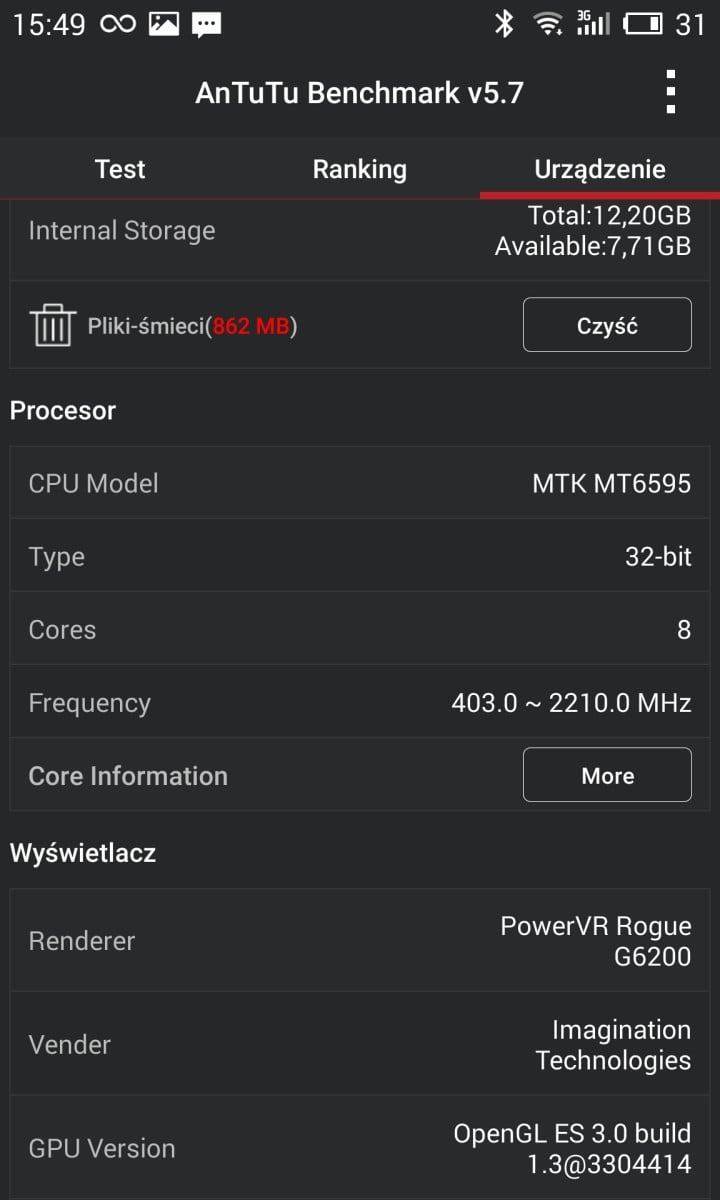Select the CPU Model row
This screenshot has width=720, height=1200.
[360, 483]
